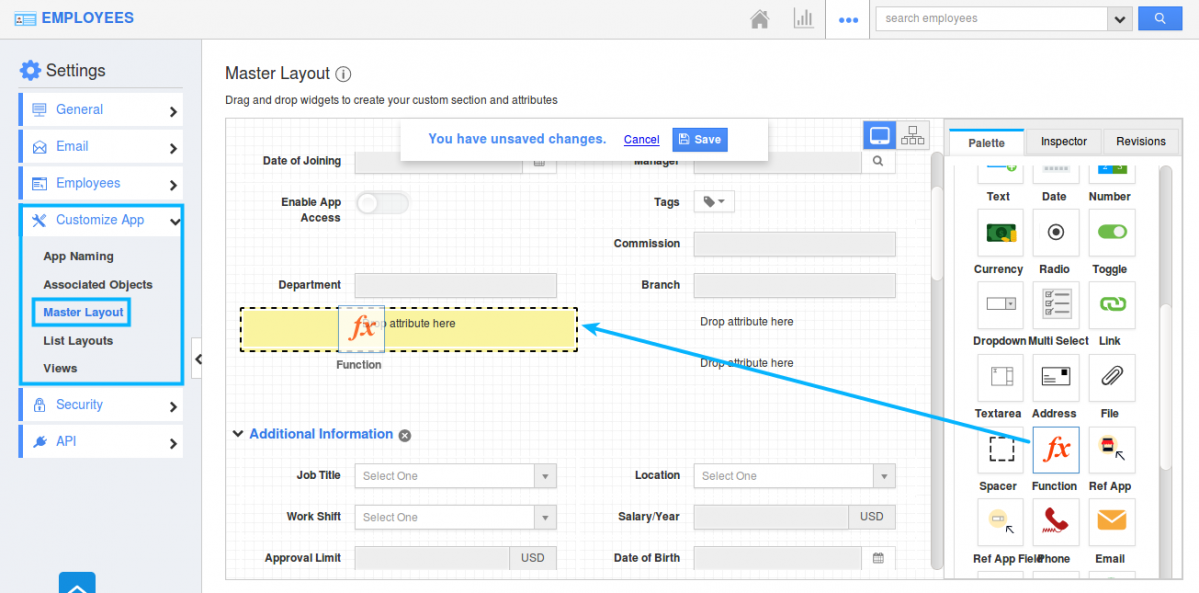Select the Currency widget in the palette
Screen dimensions: 1199x593
click(x=998, y=232)
